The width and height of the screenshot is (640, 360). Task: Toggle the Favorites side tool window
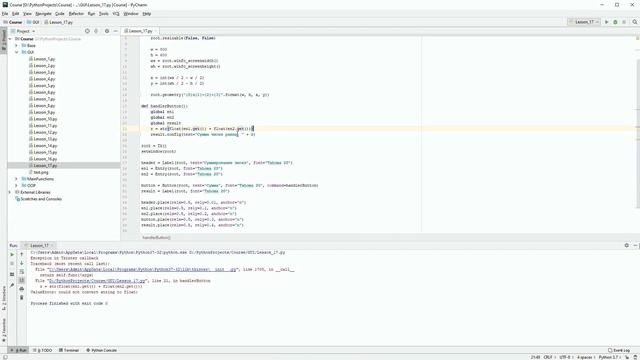[4, 331]
